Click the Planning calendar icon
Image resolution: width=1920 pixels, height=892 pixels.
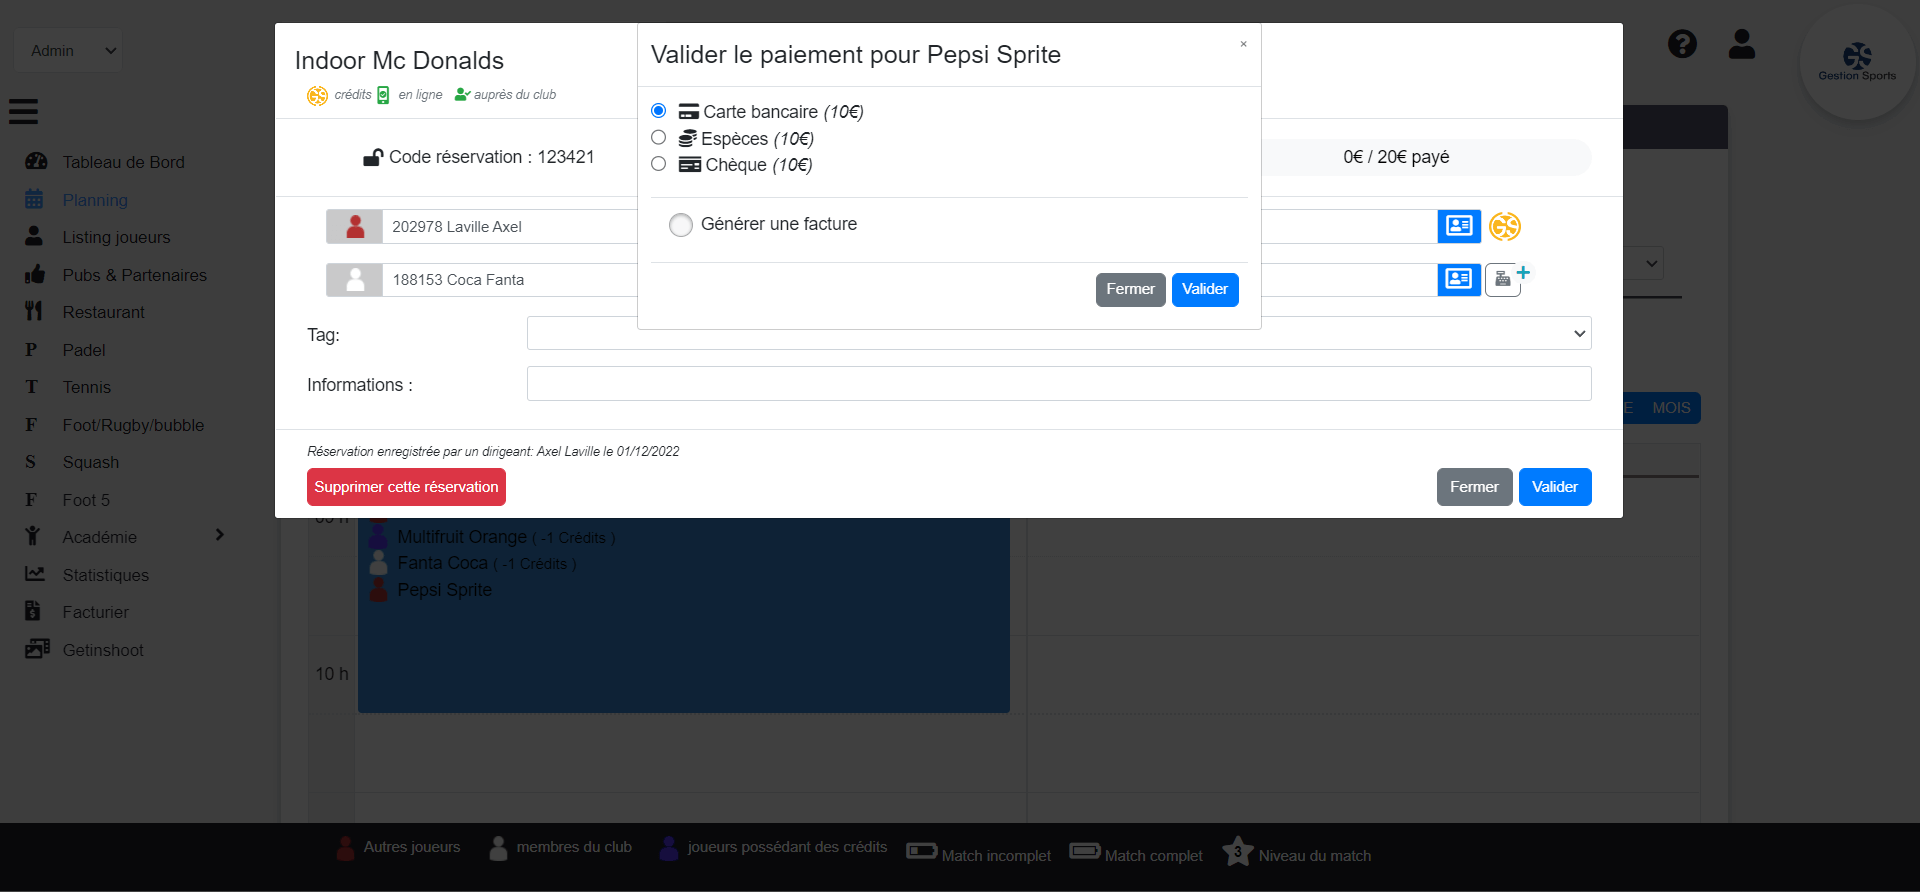point(34,199)
